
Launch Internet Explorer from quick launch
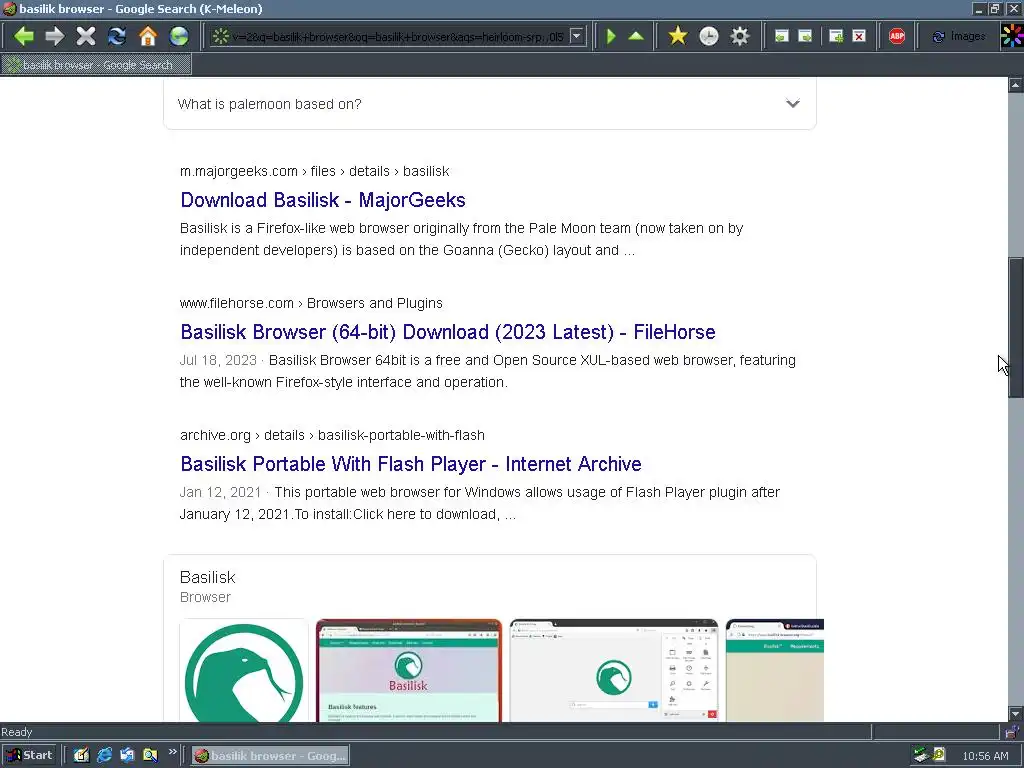pos(104,756)
